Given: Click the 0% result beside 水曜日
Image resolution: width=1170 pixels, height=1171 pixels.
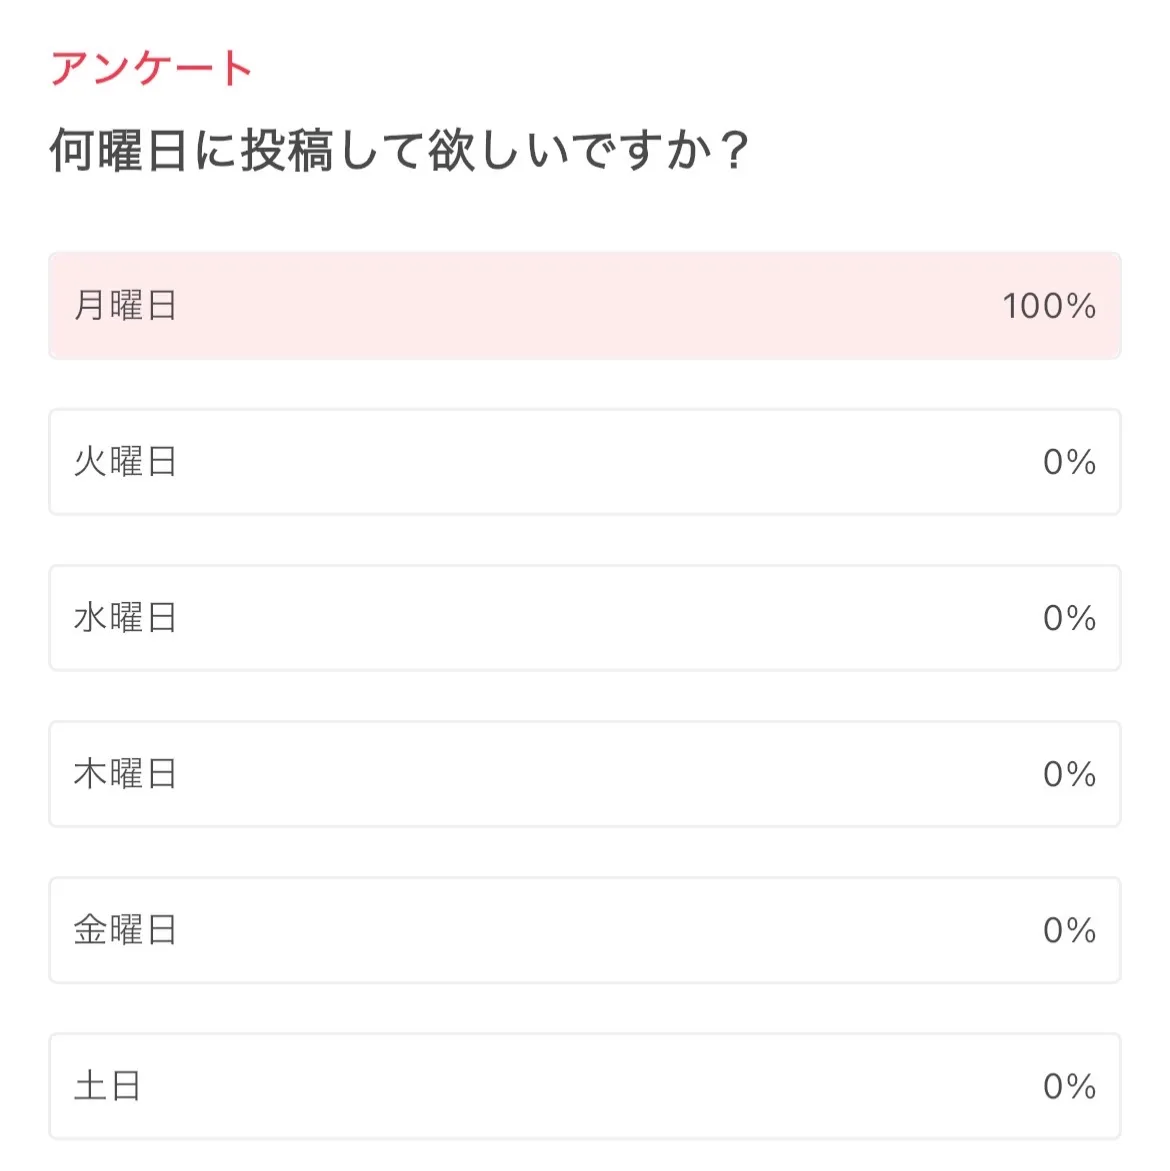Looking at the screenshot, I should click(1069, 618).
